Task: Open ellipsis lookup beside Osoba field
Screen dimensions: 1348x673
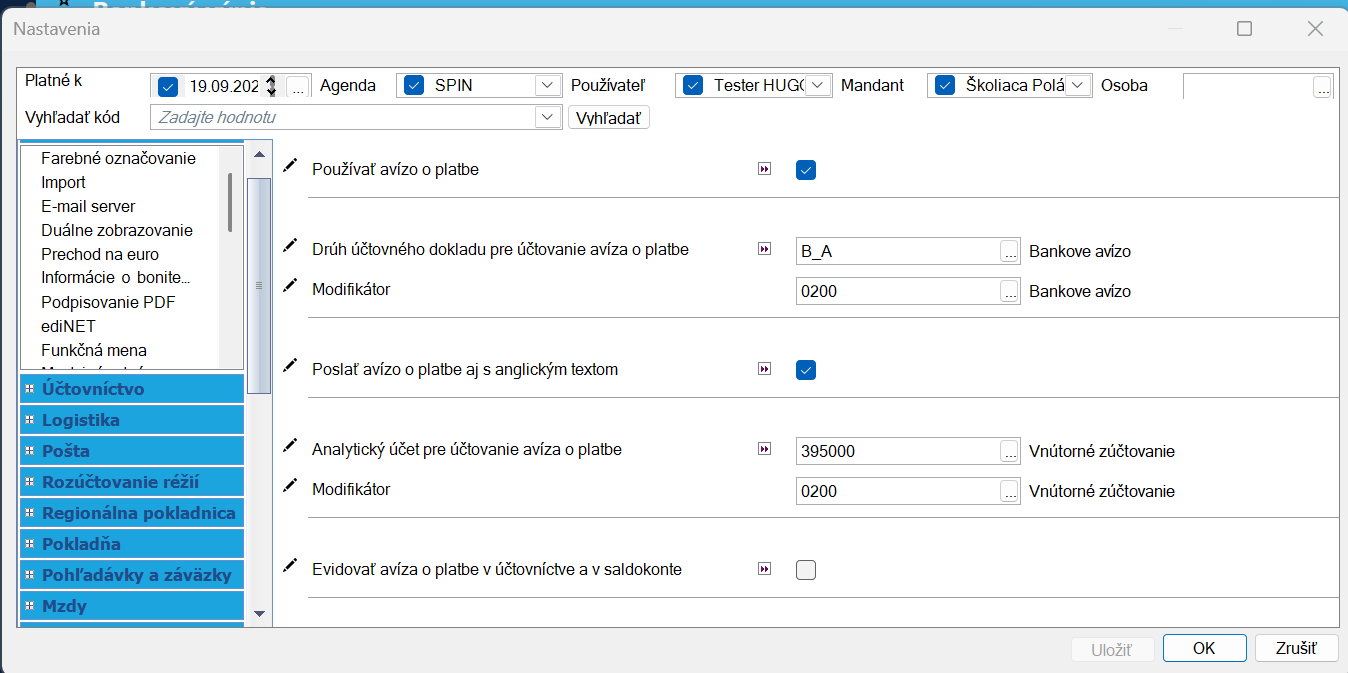Action: tap(1322, 87)
